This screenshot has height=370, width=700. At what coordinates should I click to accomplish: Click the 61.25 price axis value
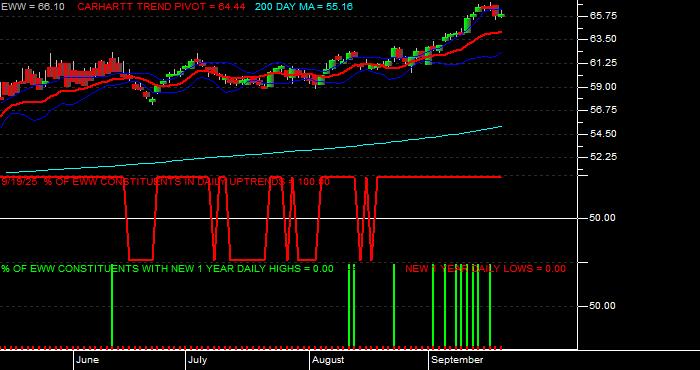coord(603,63)
